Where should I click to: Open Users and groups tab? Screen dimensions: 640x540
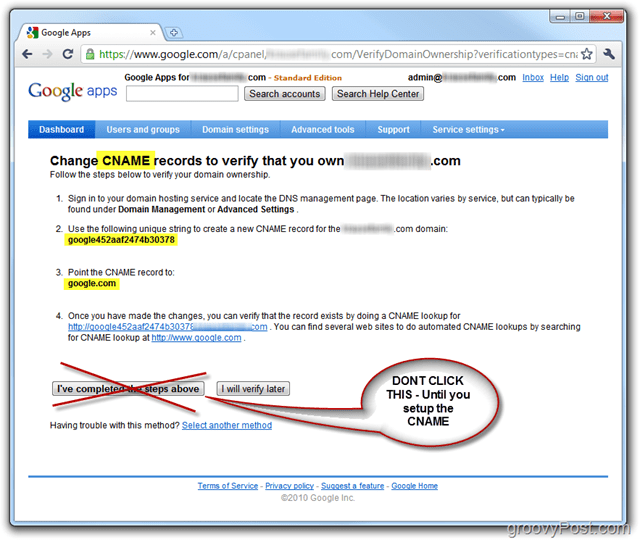[143, 129]
